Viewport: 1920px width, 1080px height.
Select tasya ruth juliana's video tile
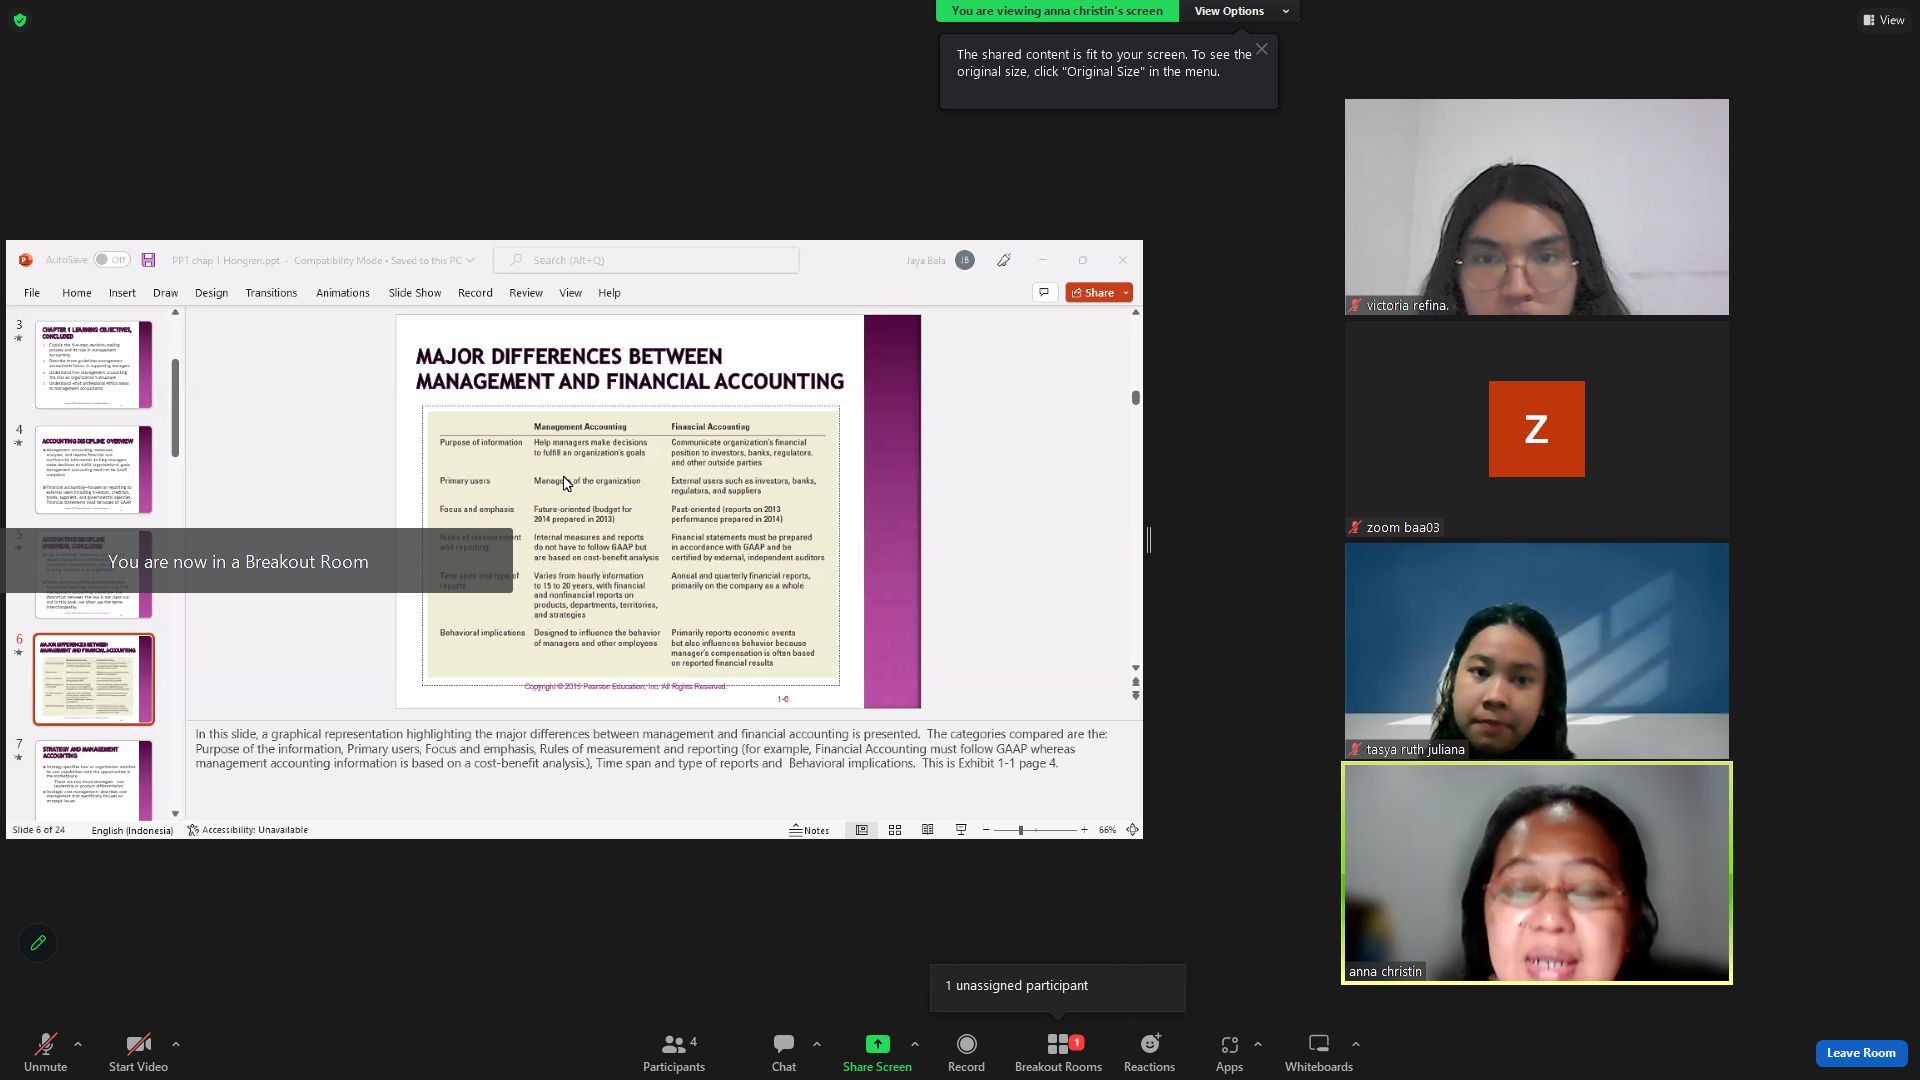coord(1536,651)
